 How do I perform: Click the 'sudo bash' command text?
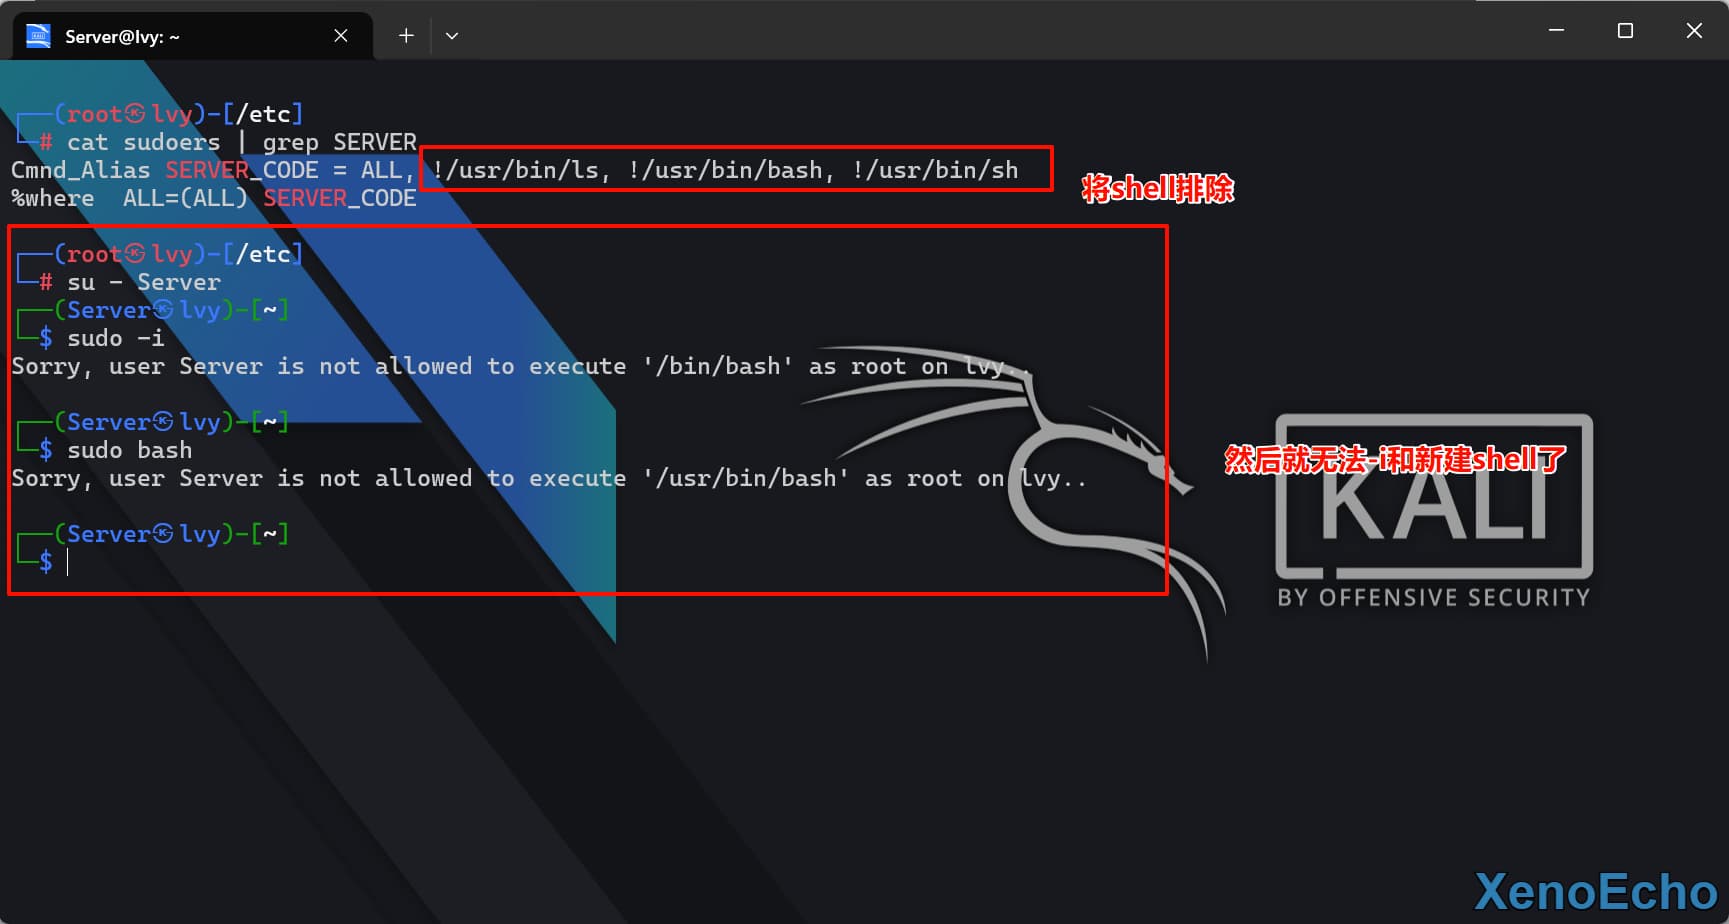[129, 450]
